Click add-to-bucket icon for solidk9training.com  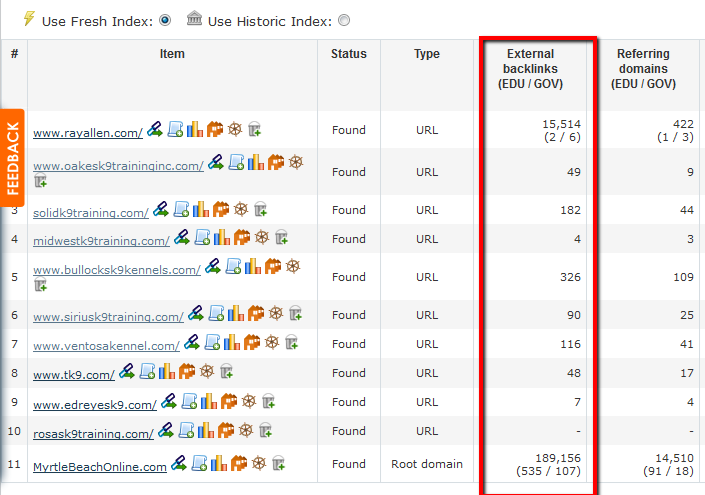(260, 209)
